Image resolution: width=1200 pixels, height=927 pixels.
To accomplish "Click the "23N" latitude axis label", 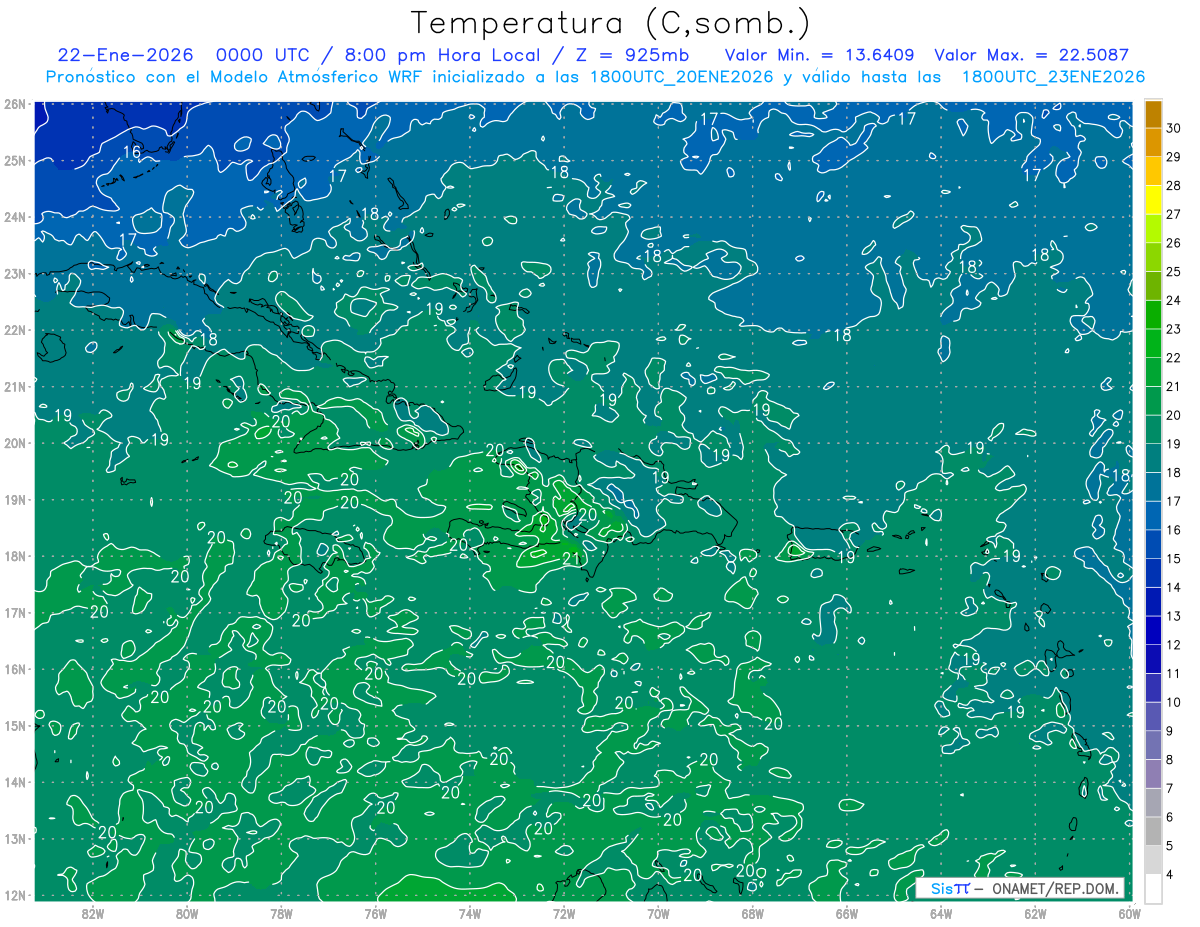I will 14,274.
